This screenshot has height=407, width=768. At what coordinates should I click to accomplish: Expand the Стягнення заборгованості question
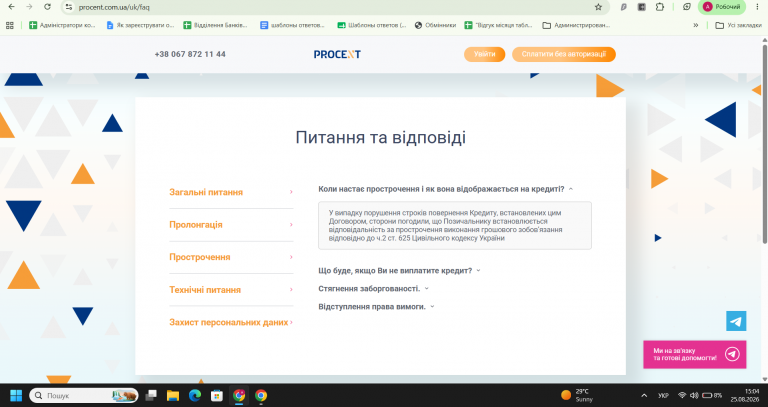coord(373,289)
